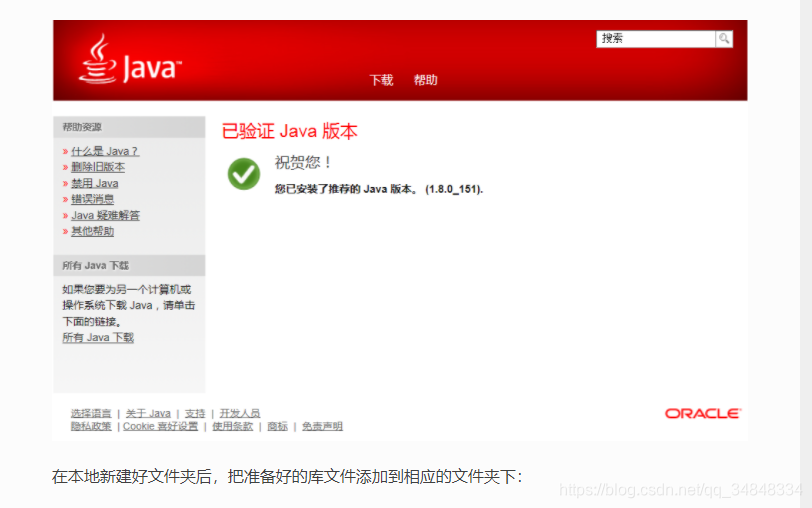Open the 下载 menu item
The image size is (812, 508).
click(x=381, y=80)
